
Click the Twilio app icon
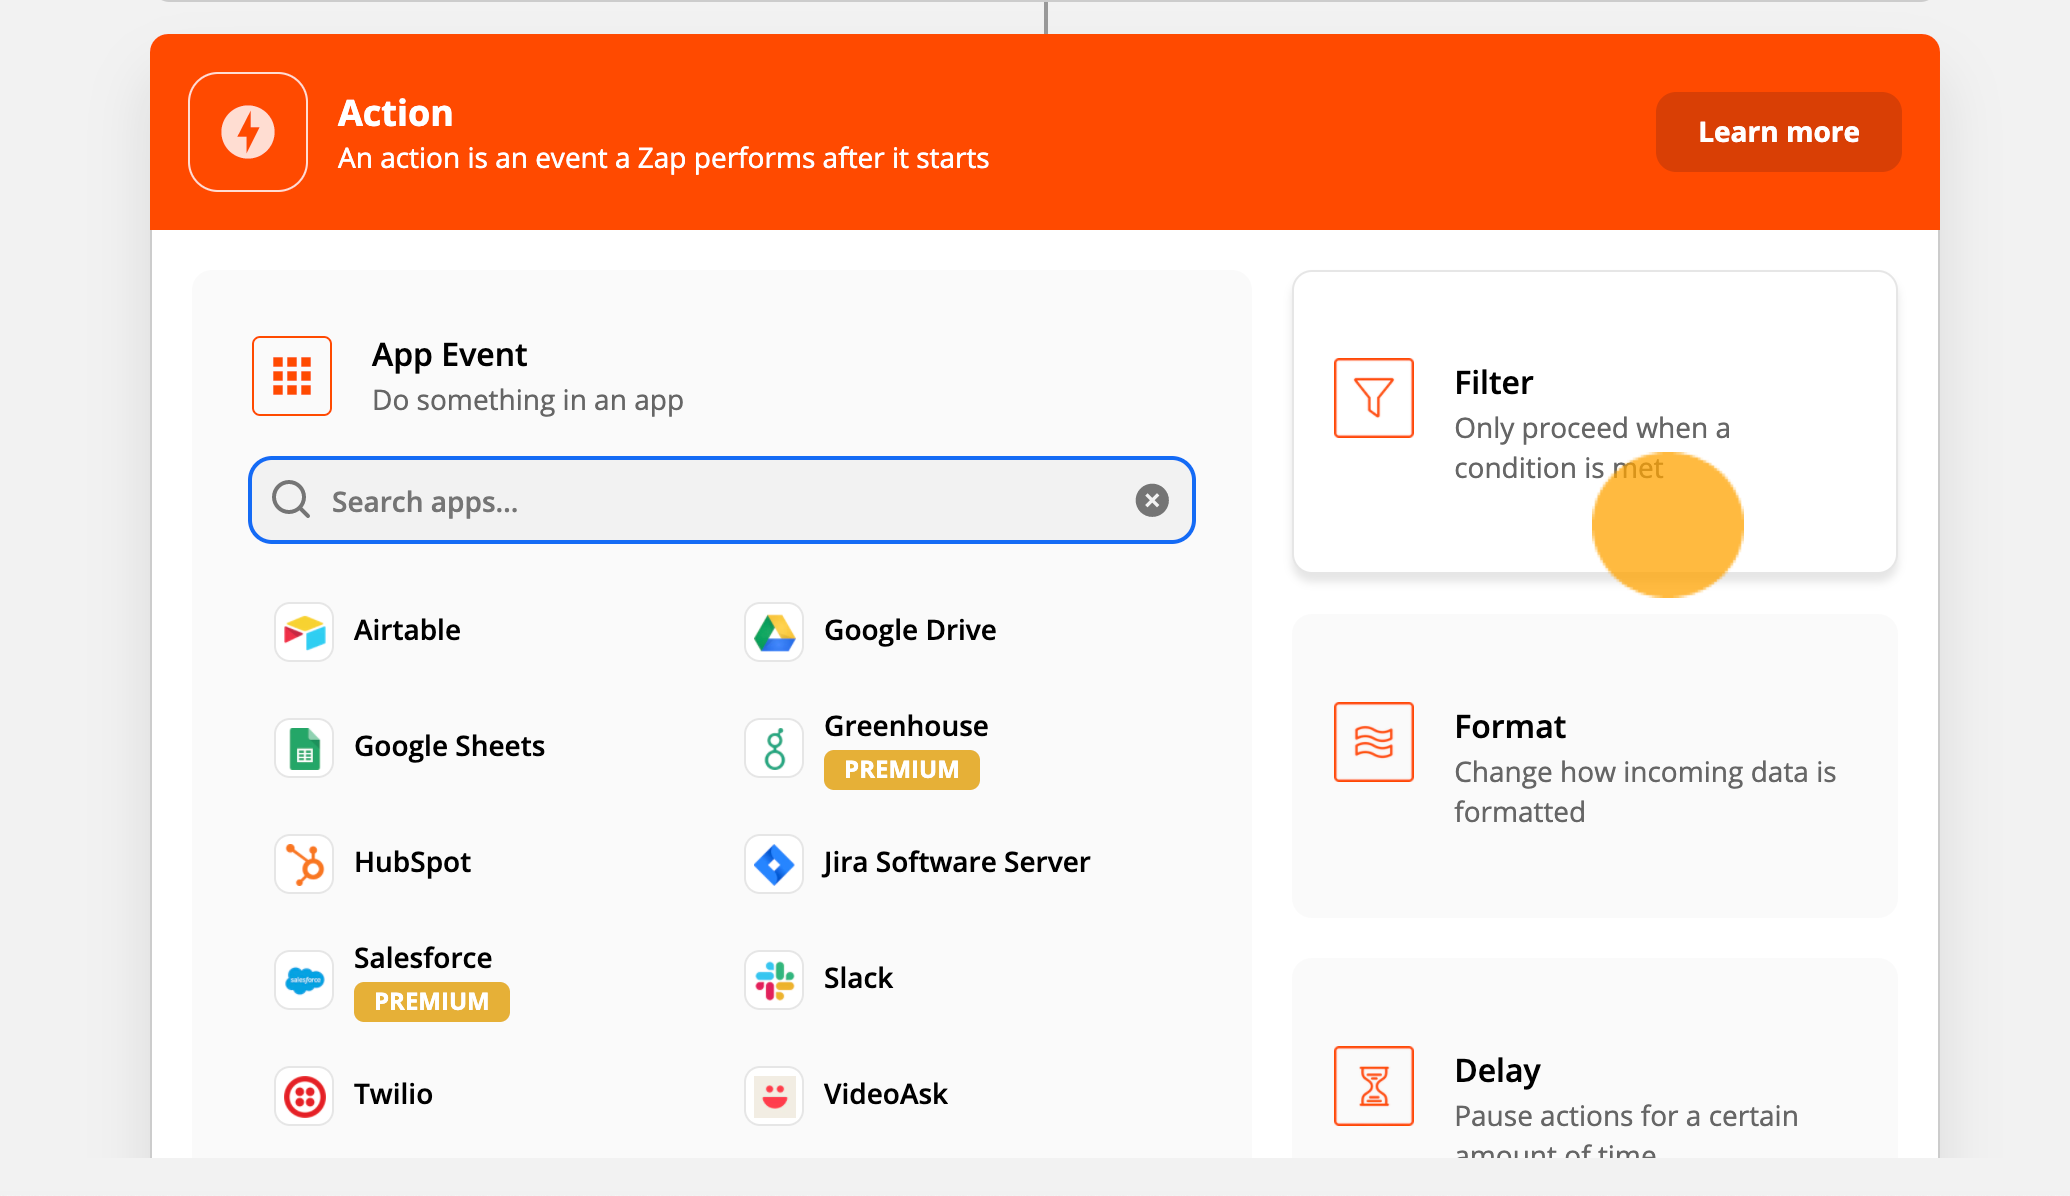tap(304, 1096)
